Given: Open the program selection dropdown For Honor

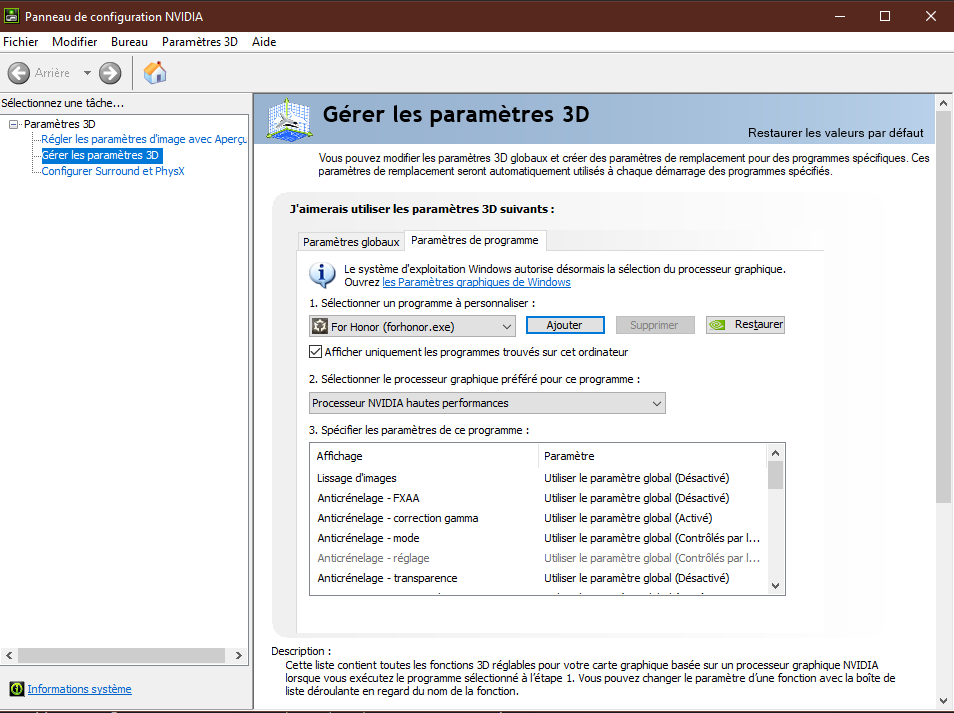Looking at the screenshot, I should pos(412,326).
